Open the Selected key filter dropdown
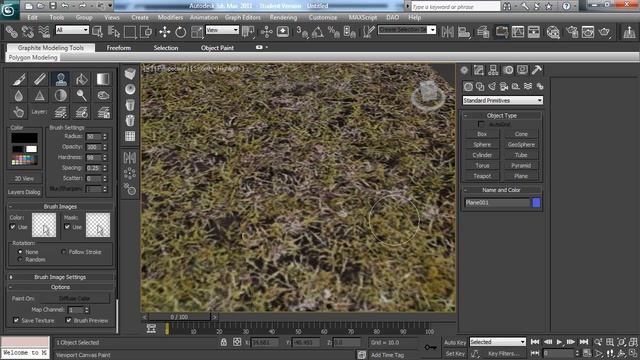 pyautogui.click(x=498, y=342)
